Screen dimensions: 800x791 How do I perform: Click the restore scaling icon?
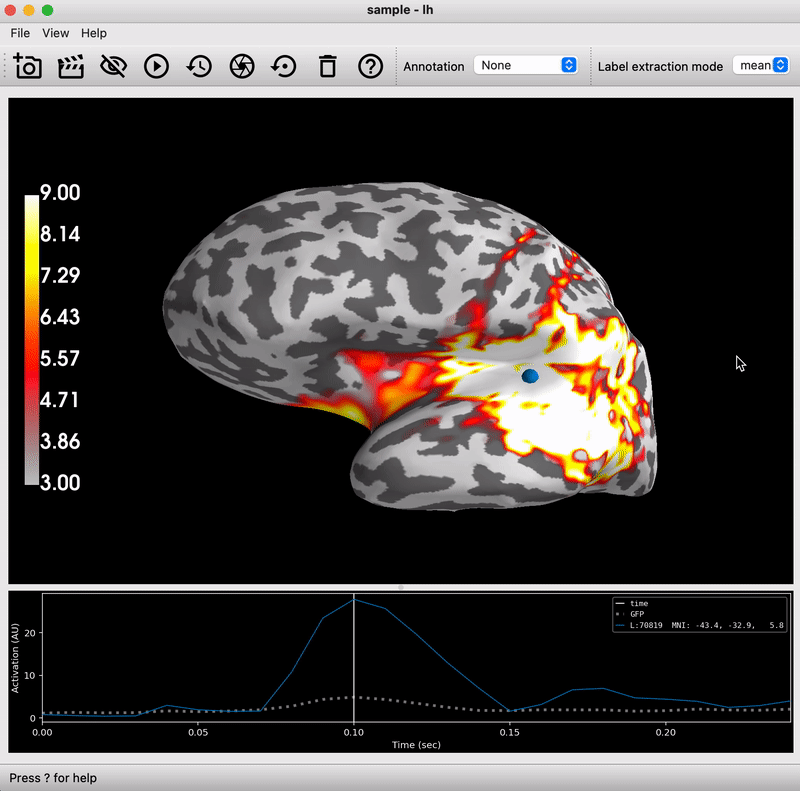pyautogui.click(x=284, y=67)
